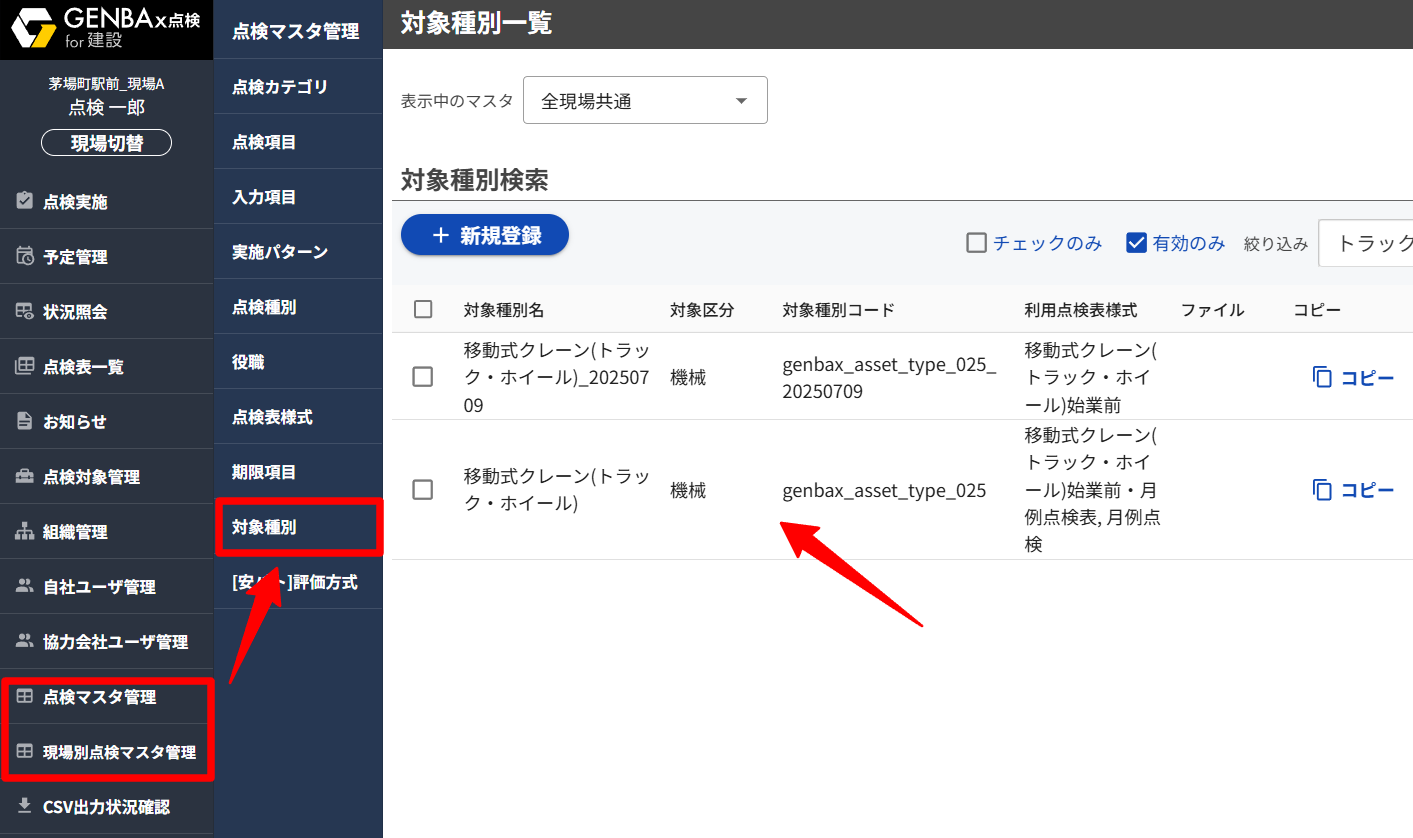
Task: Open the 全現場共通 master dropdown
Action: point(645,100)
